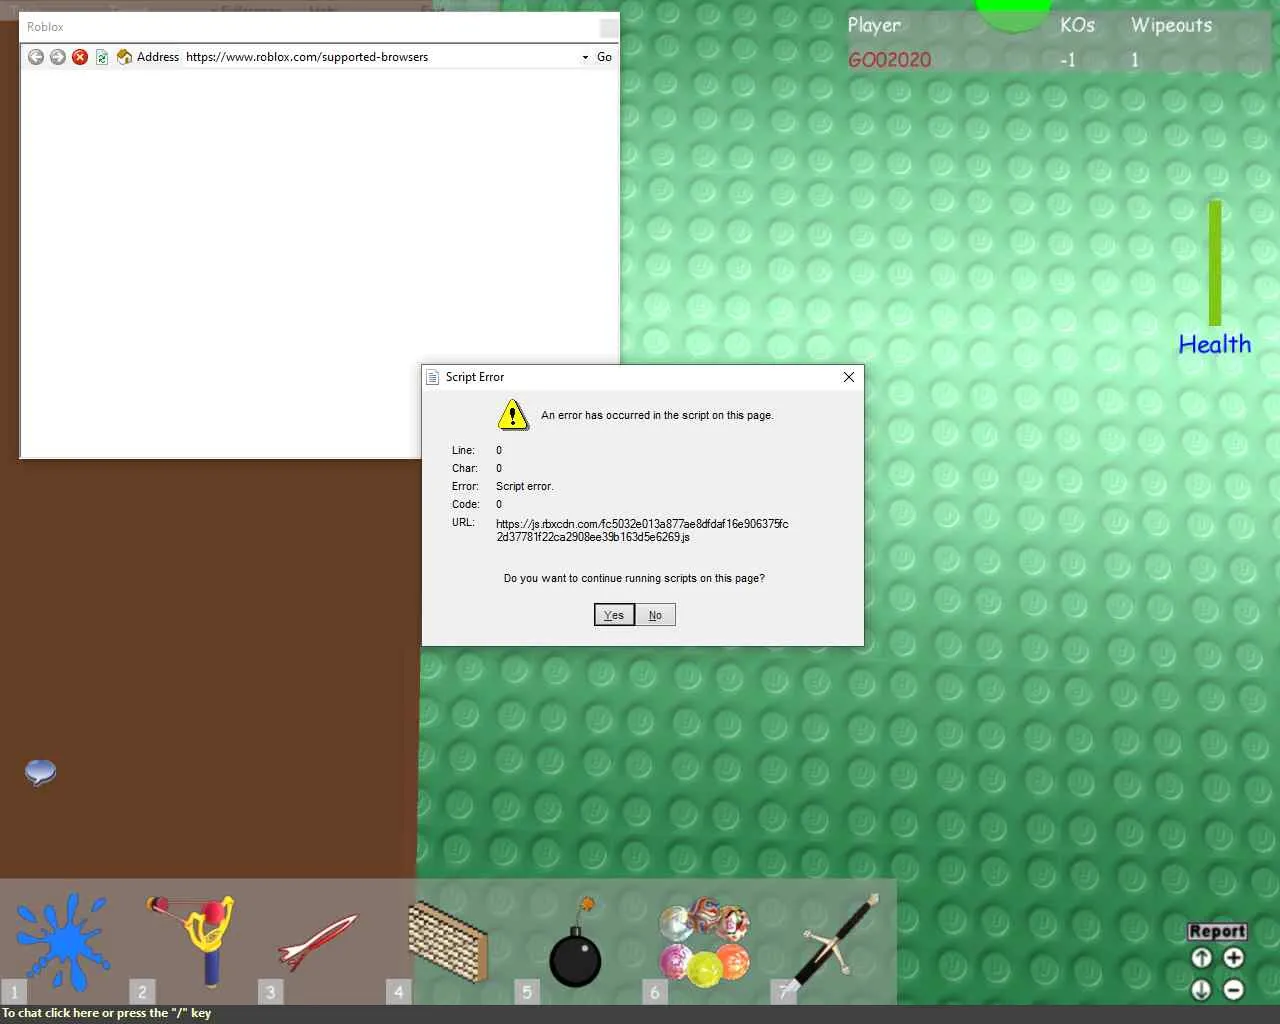Screen dimensions: 1280x1024
Task: Stop page loading with the red X icon
Action: 80,57
